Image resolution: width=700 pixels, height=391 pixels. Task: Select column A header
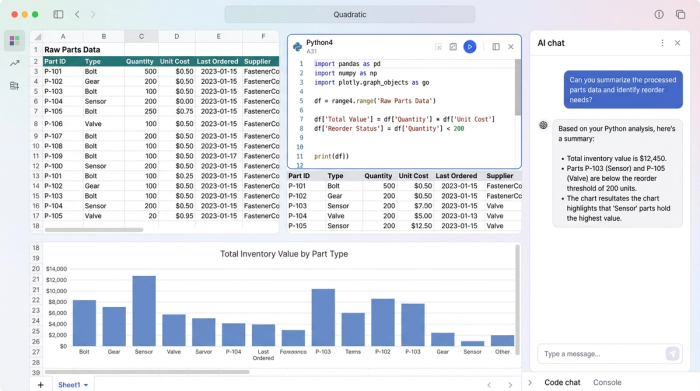point(63,37)
